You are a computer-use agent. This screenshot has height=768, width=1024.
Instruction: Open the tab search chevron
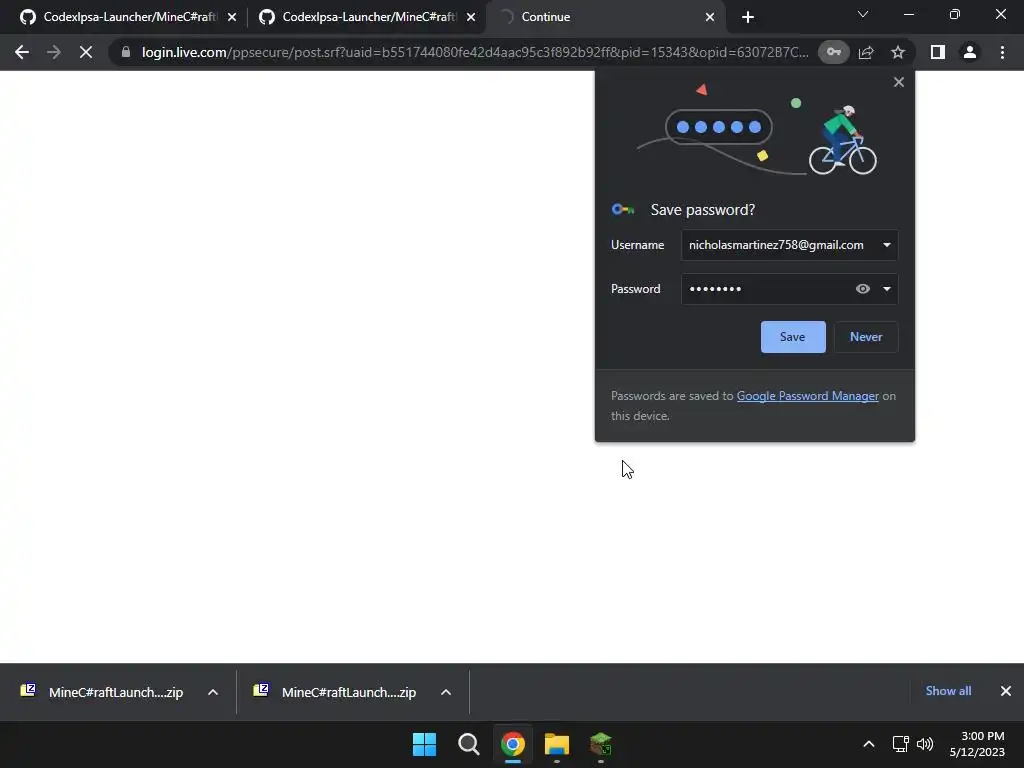pyautogui.click(x=863, y=14)
